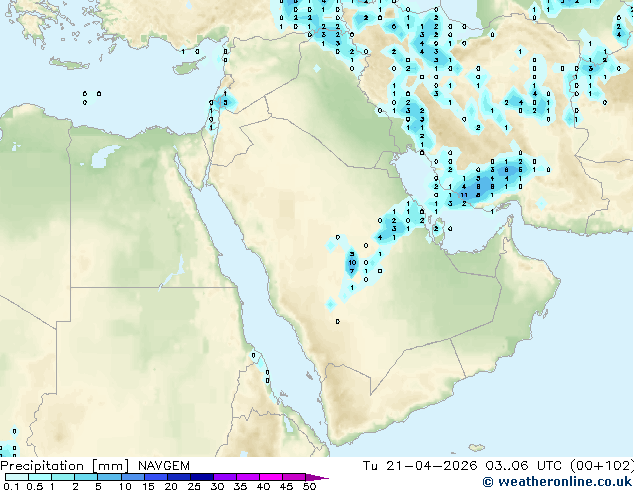Select the legend swatch between 45 and 50
Viewport: 634px width, 490px height.
click(294, 477)
